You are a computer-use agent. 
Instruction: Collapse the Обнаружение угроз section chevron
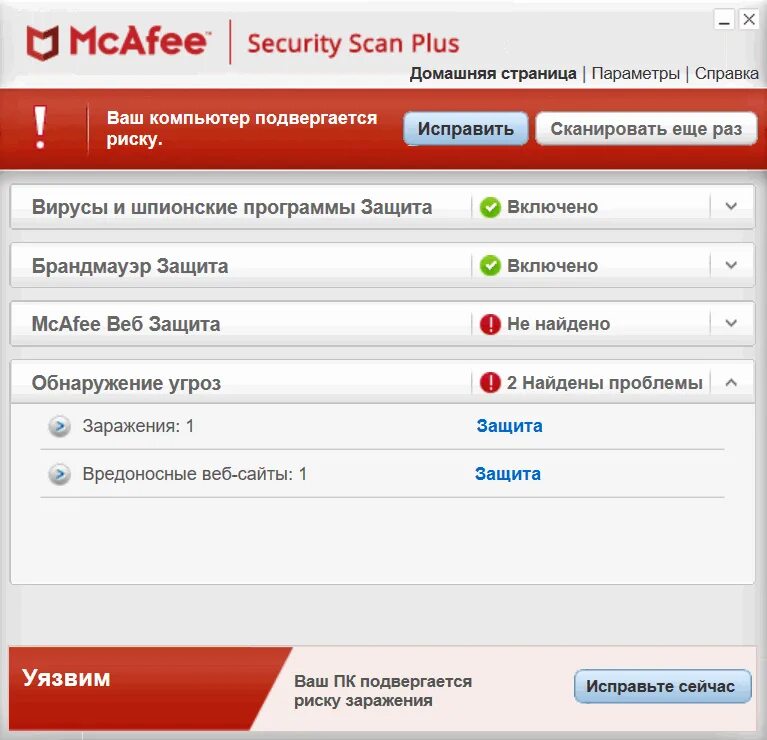(731, 382)
